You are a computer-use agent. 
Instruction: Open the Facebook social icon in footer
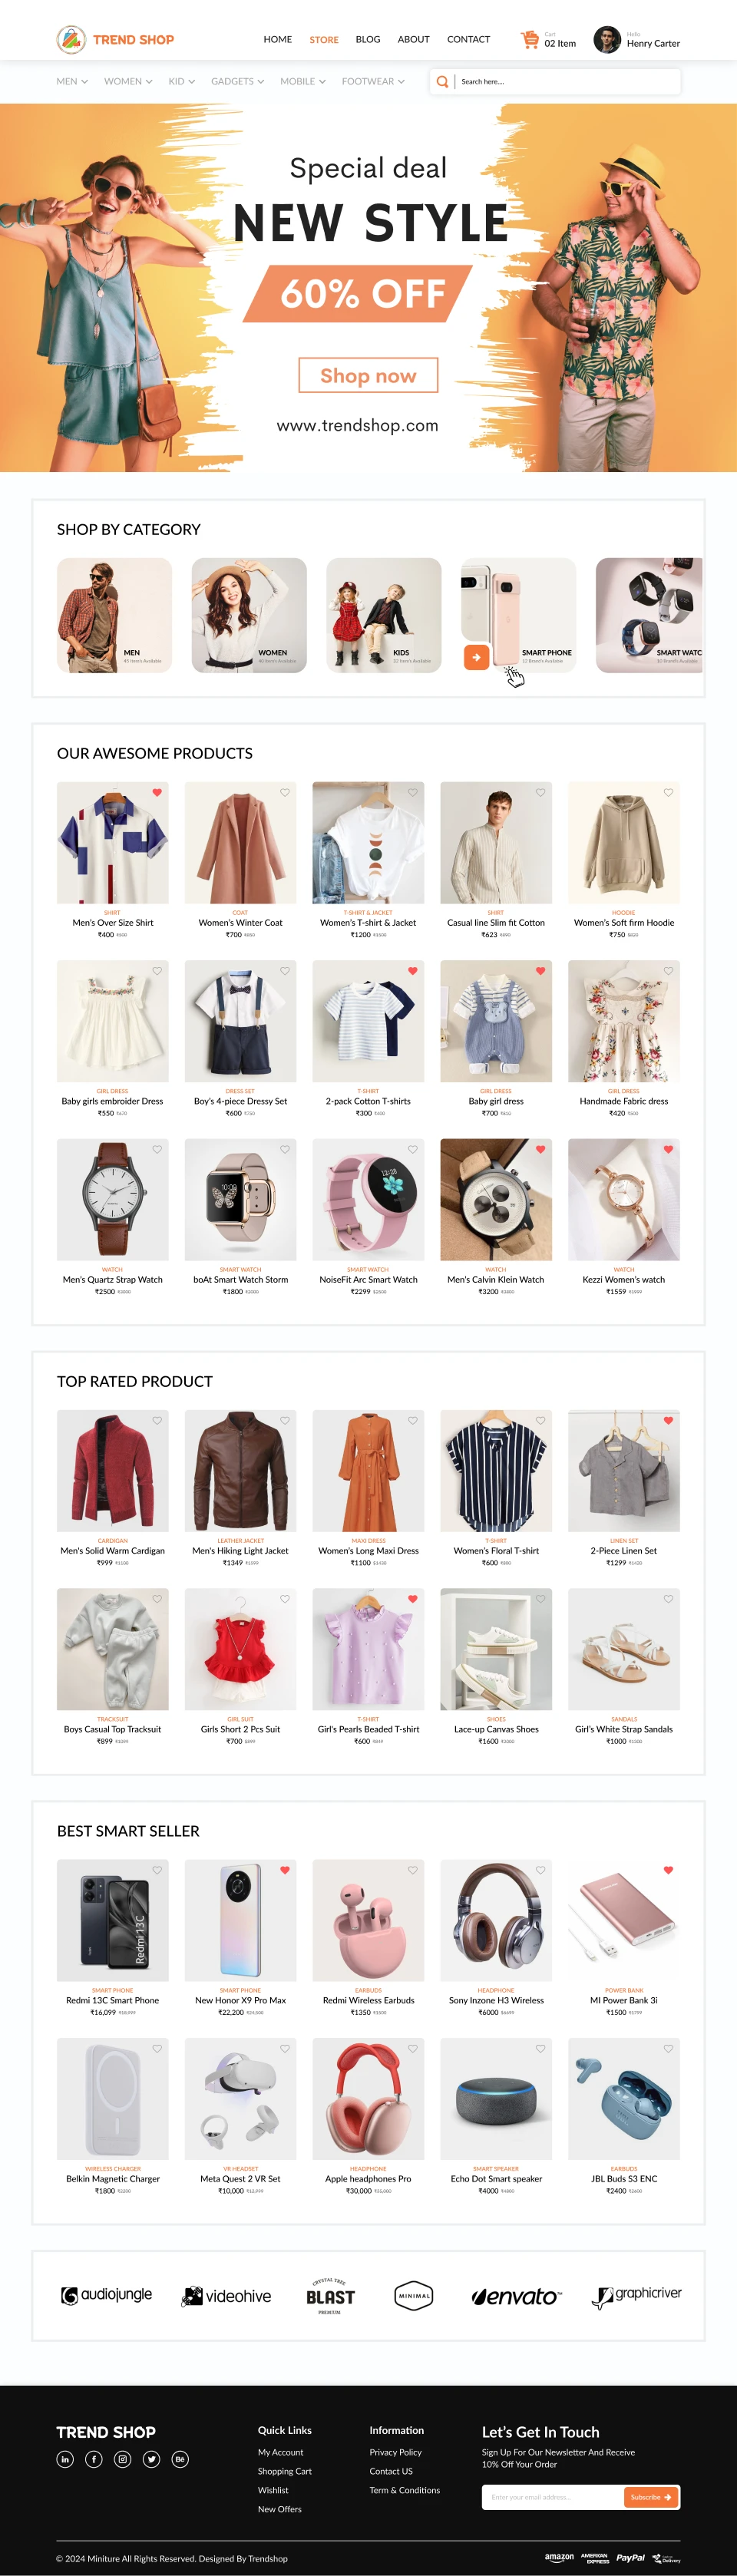(x=94, y=2459)
